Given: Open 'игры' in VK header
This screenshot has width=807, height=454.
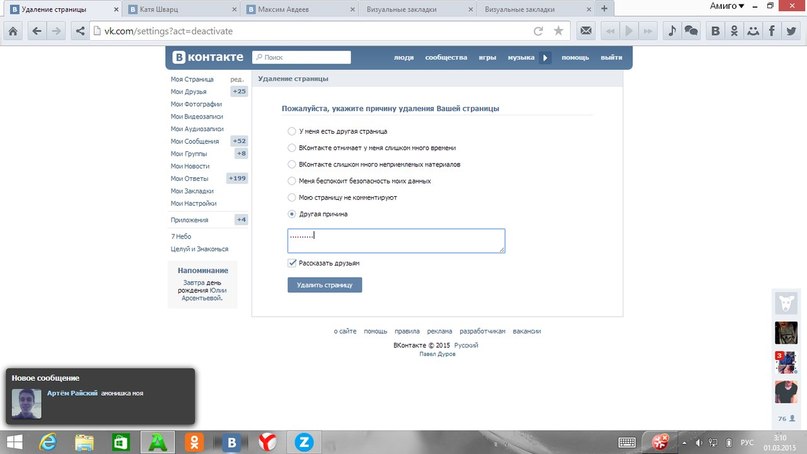Looking at the screenshot, I should click(487, 58).
